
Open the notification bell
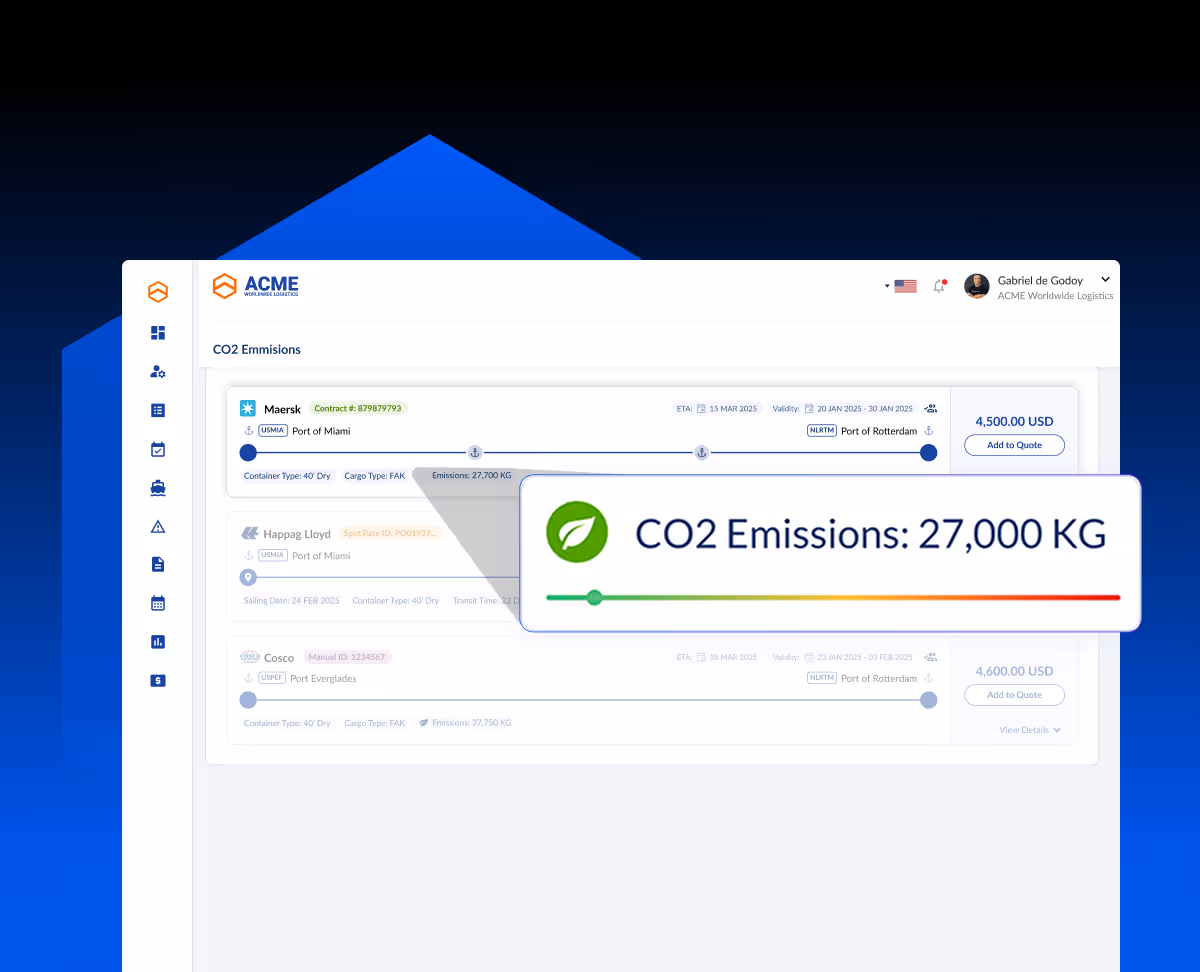[x=939, y=286]
